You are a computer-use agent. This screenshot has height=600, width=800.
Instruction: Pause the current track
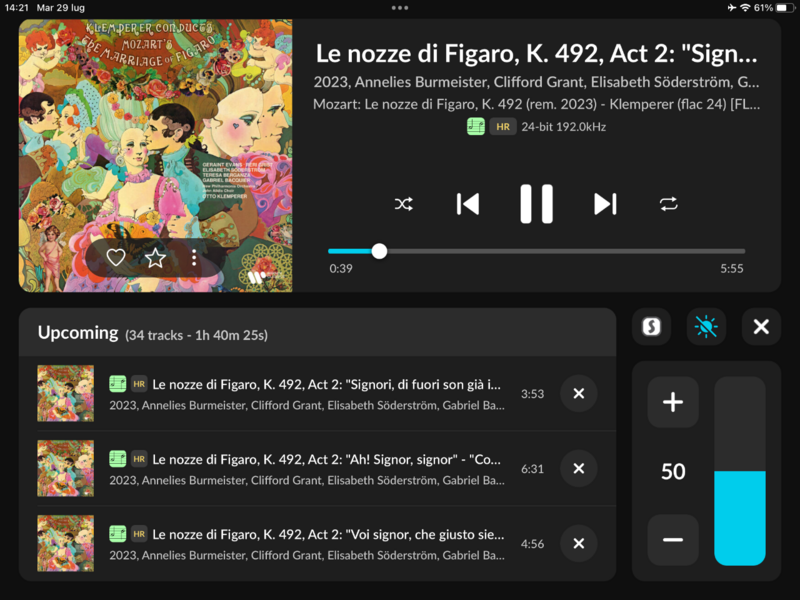(536, 204)
